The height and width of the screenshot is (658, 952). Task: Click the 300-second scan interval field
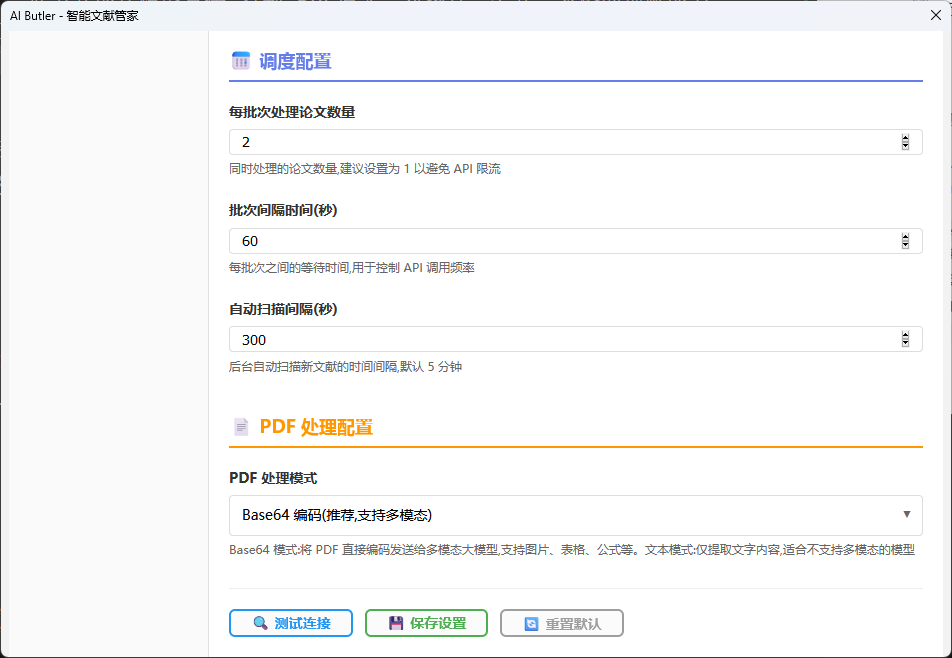click(x=500, y=339)
